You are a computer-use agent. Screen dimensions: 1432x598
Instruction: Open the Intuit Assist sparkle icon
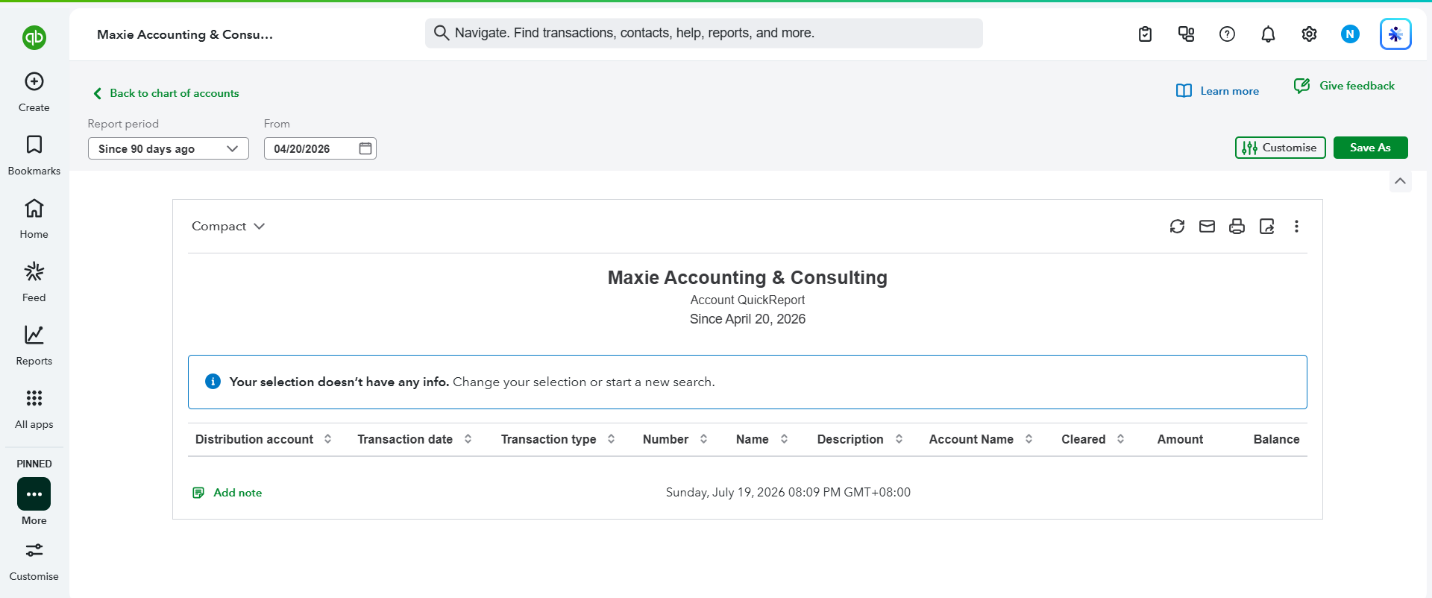(x=1395, y=34)
